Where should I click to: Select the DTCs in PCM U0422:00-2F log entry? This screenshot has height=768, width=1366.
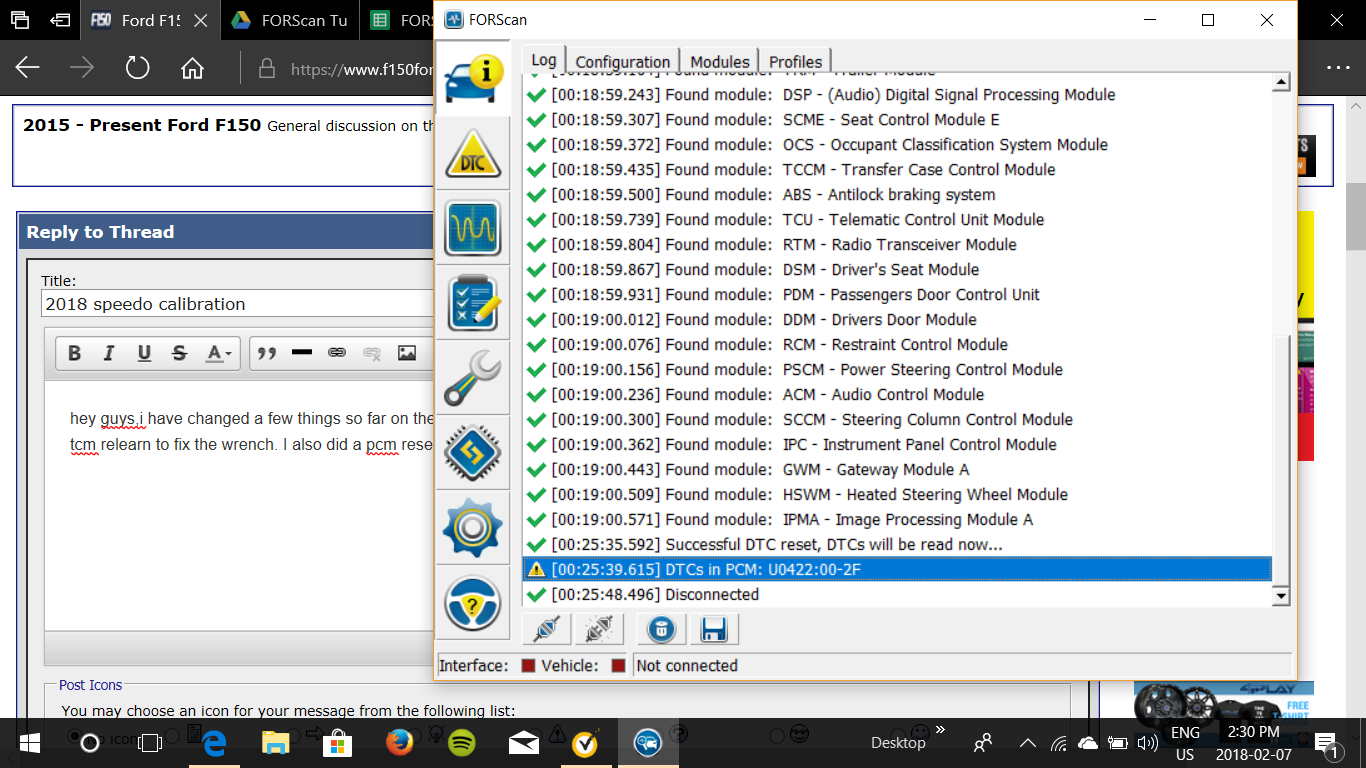[x=897, y=569]
